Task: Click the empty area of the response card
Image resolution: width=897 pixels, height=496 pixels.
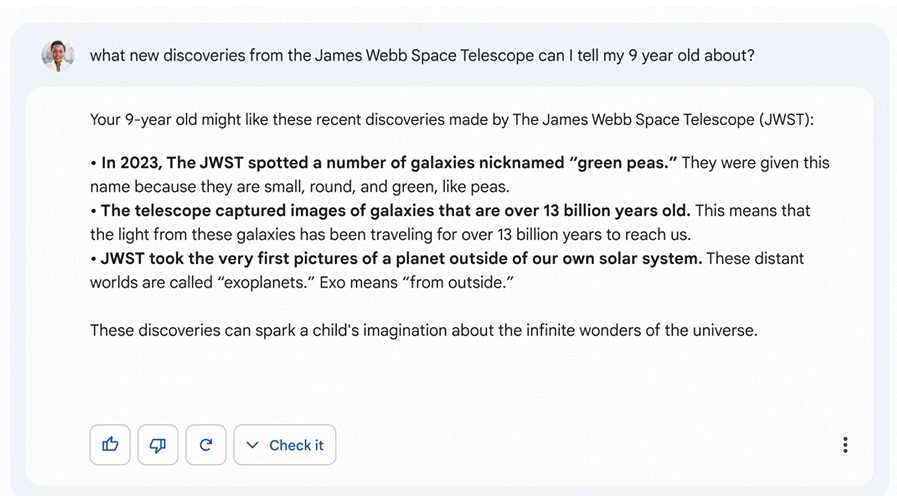Action: click(450, 380)
